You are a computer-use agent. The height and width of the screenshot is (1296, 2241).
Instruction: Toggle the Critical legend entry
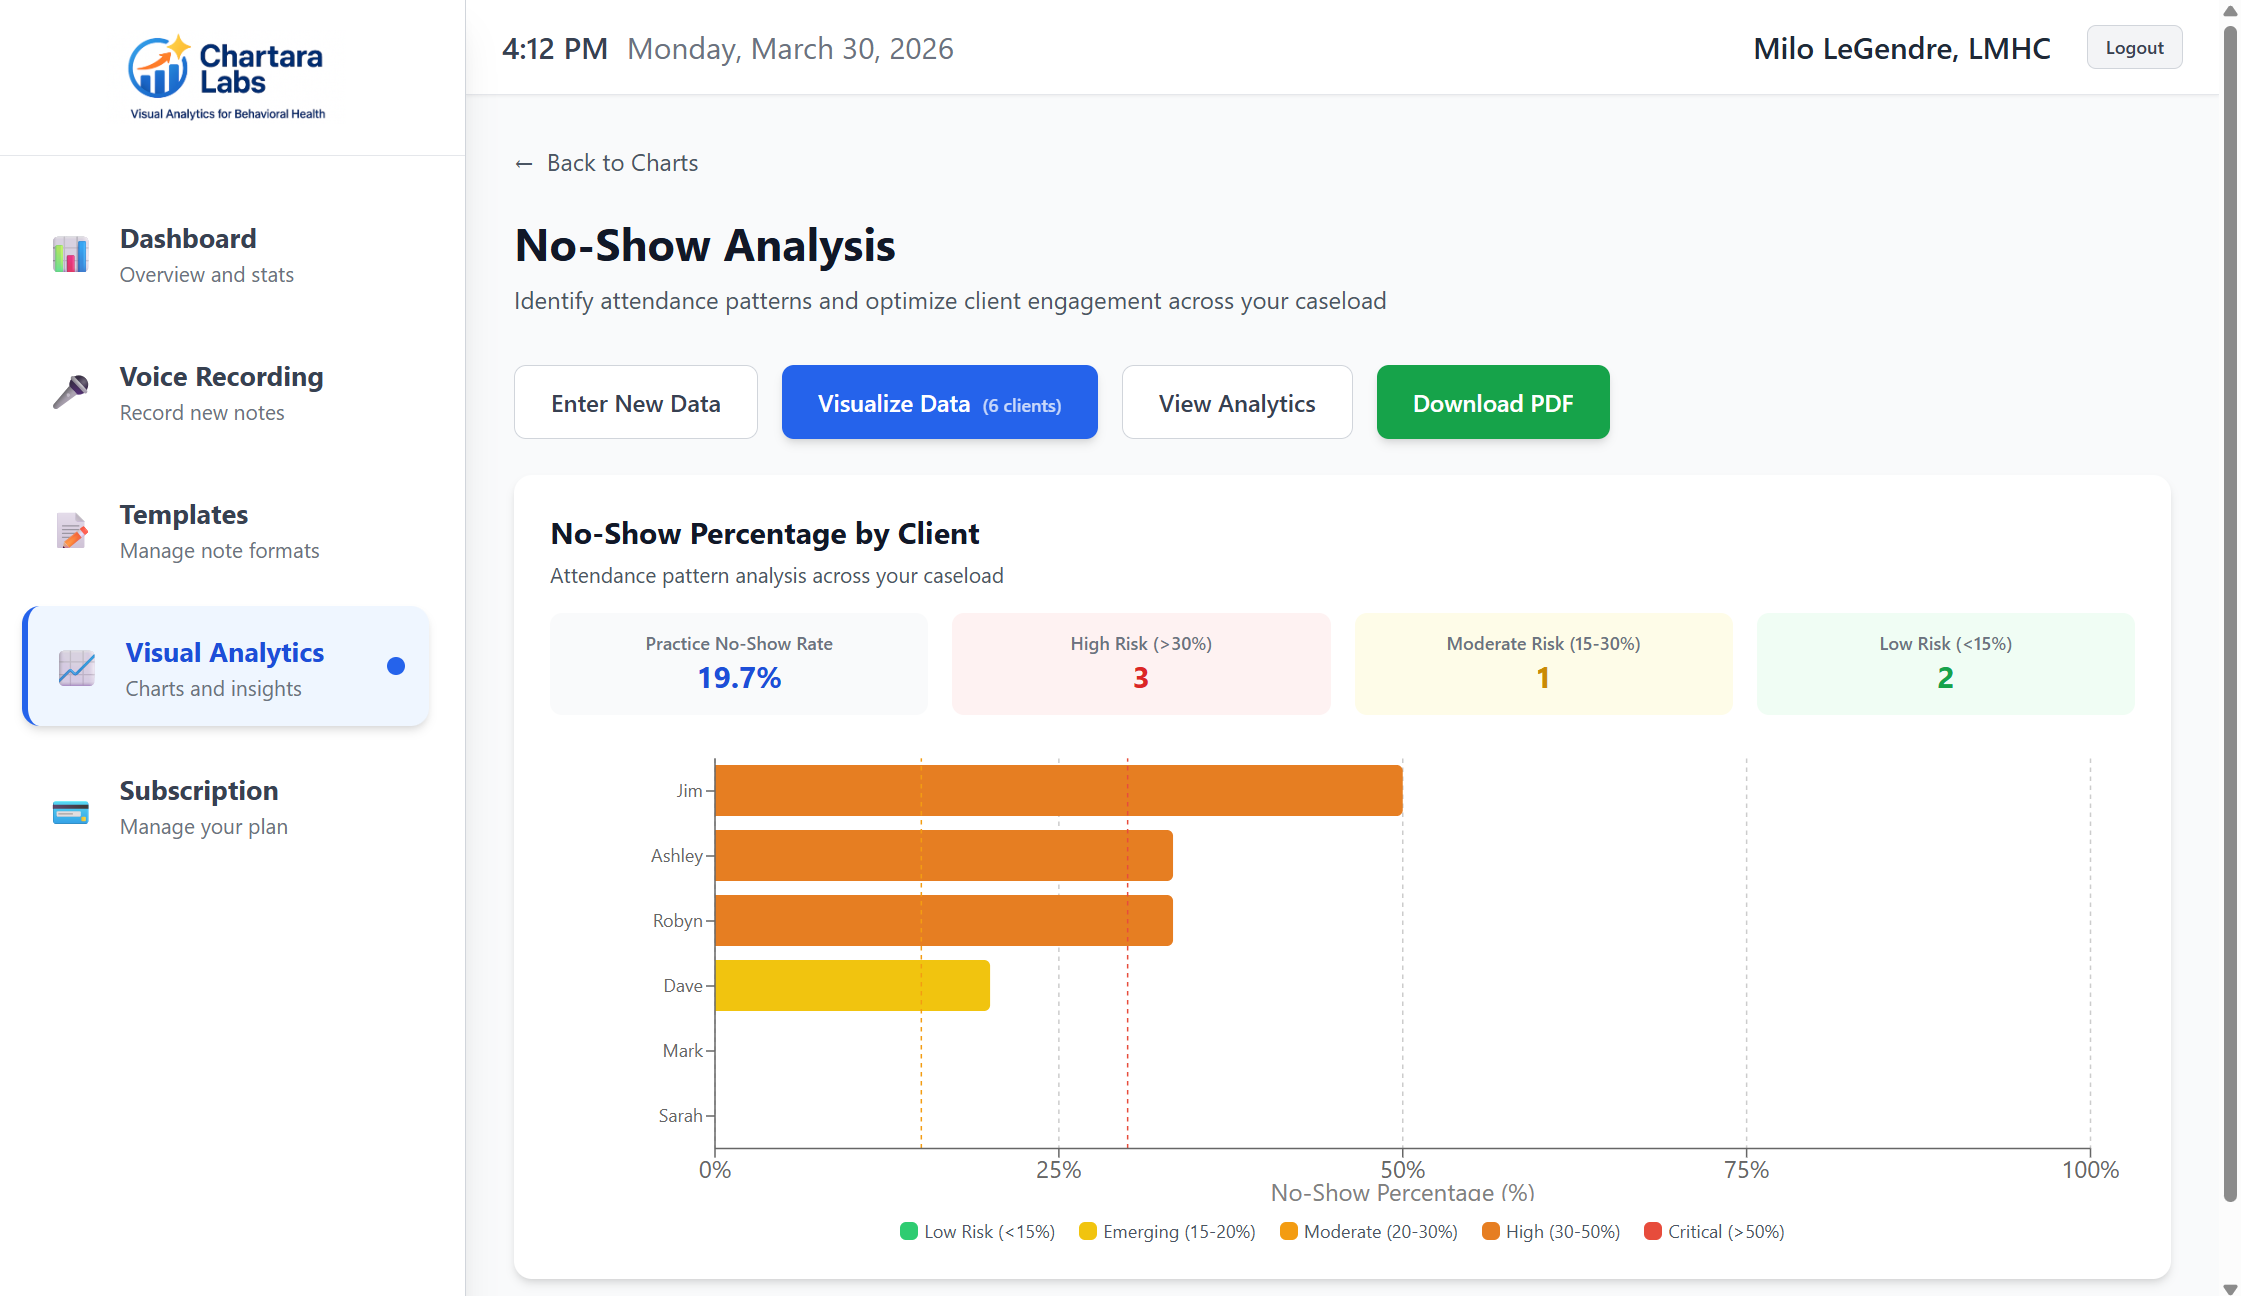(x=1714, y=1231)
